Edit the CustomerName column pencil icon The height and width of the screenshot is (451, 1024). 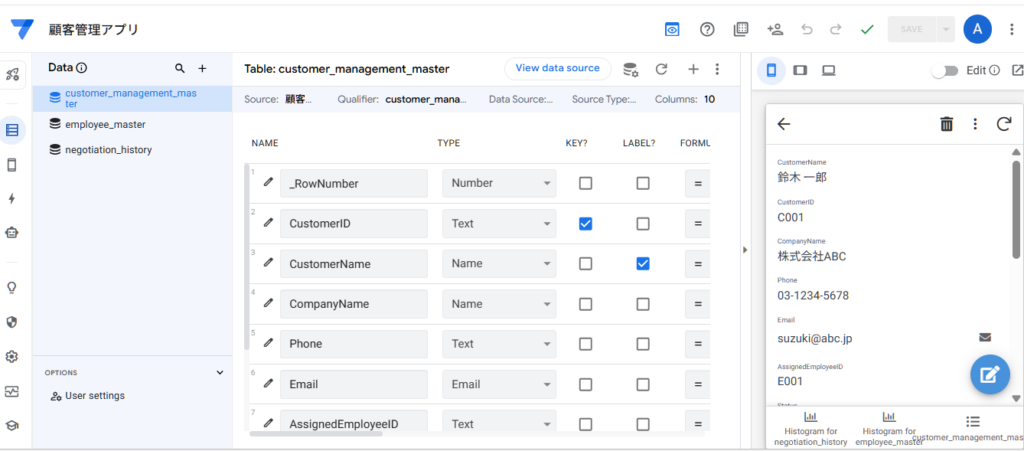pyautogui.click(x=268, y=263)
